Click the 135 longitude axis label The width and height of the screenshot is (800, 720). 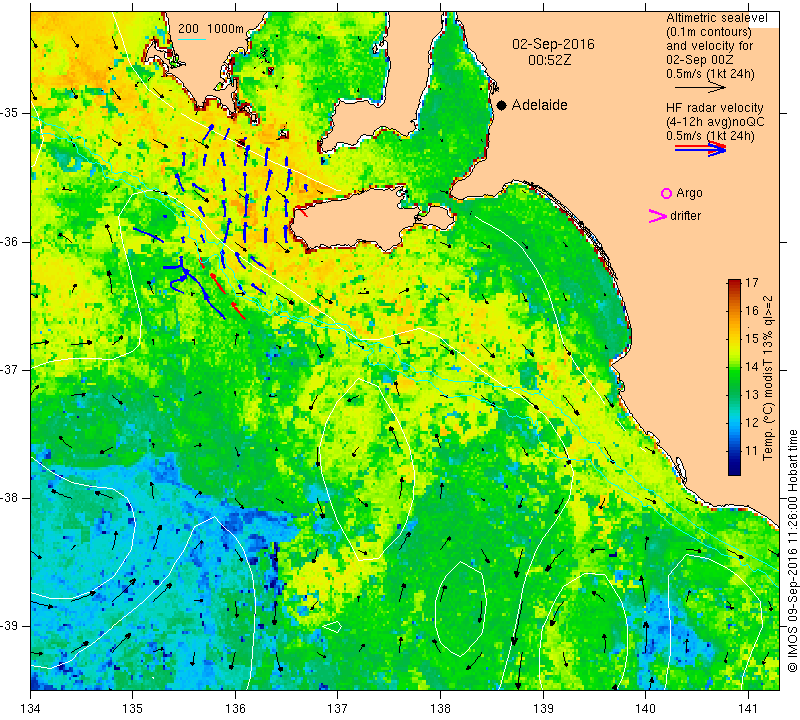[133, 709]
